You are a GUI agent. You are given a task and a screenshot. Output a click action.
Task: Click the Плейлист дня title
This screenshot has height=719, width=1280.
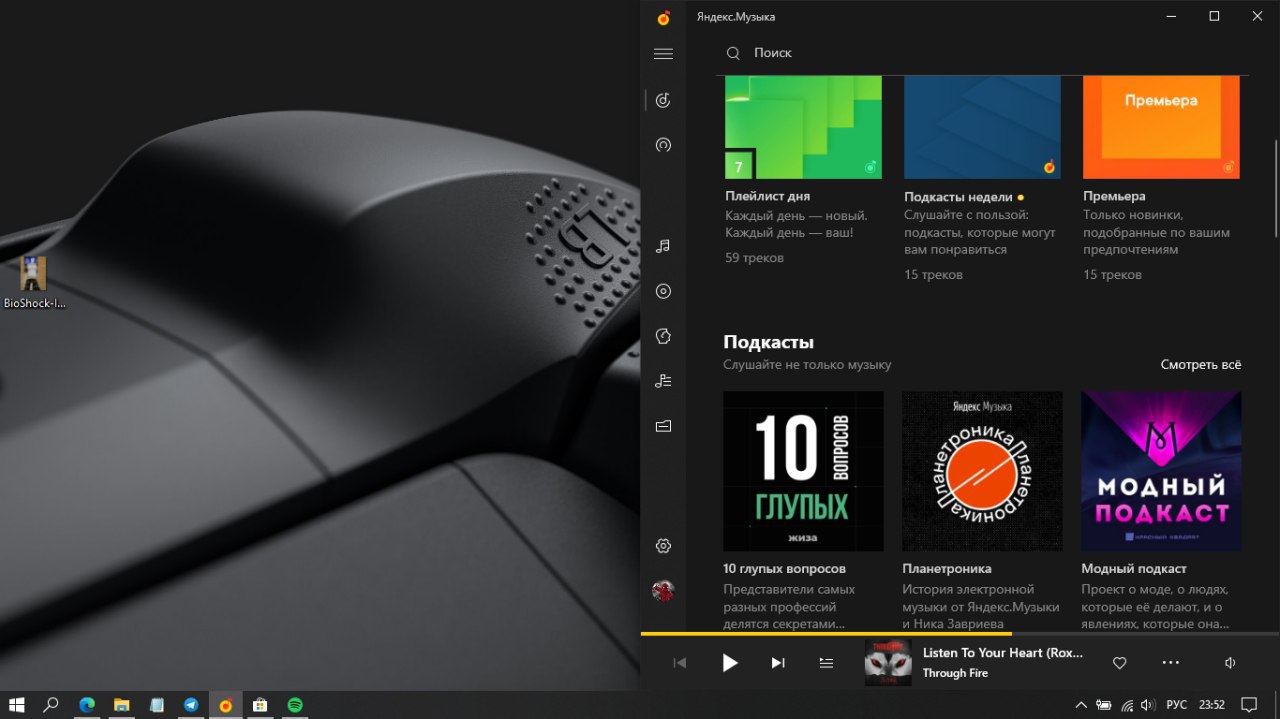pyautogui.click(x=768, y=196)
